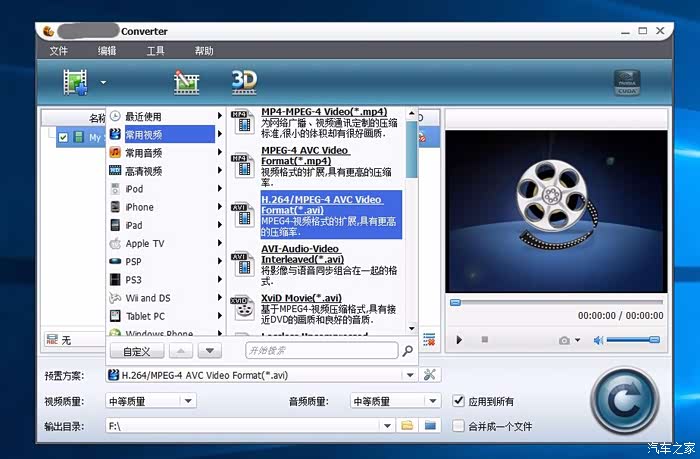Viewport: 700px width, 459px height.
Task: Click the snapshot camera icon
Action: click(x=565, y=340)
